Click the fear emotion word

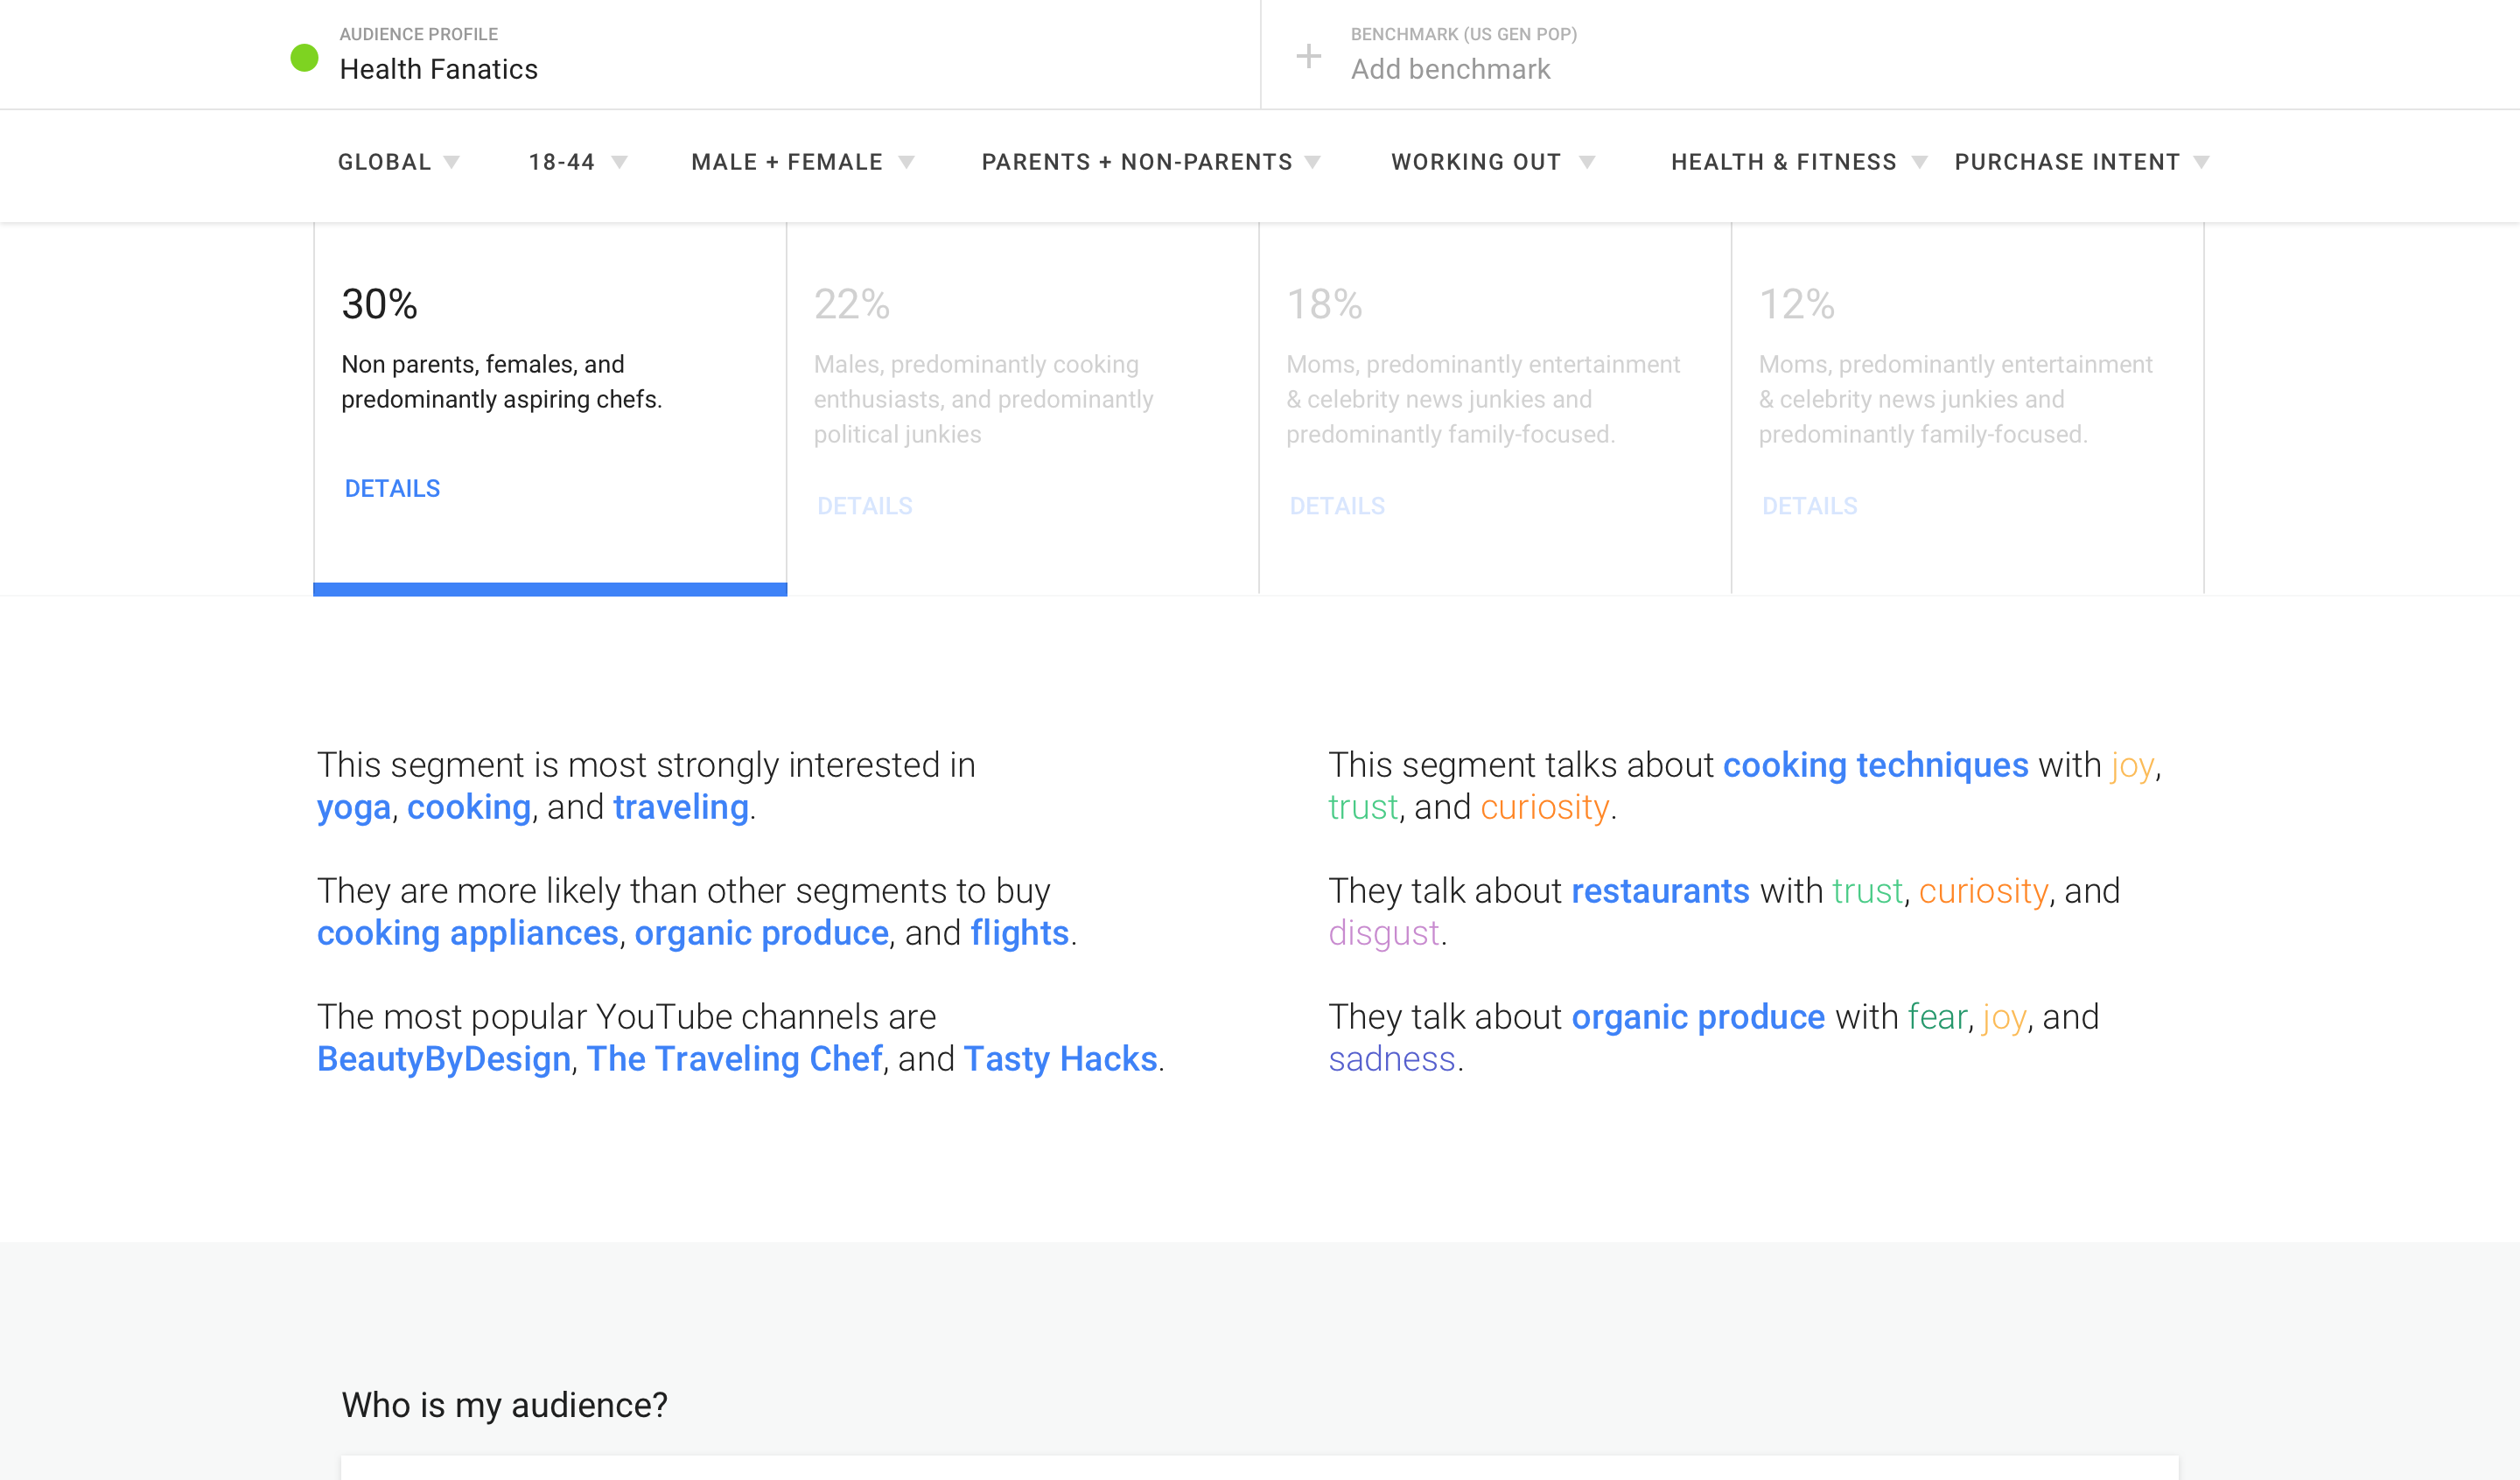pos(1937,1018)
